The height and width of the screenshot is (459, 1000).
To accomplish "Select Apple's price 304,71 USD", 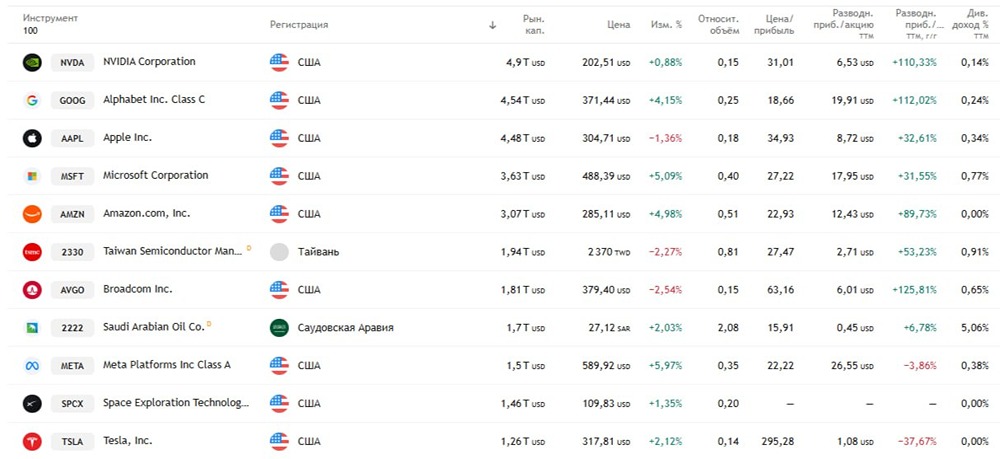I will click(606, 138).
